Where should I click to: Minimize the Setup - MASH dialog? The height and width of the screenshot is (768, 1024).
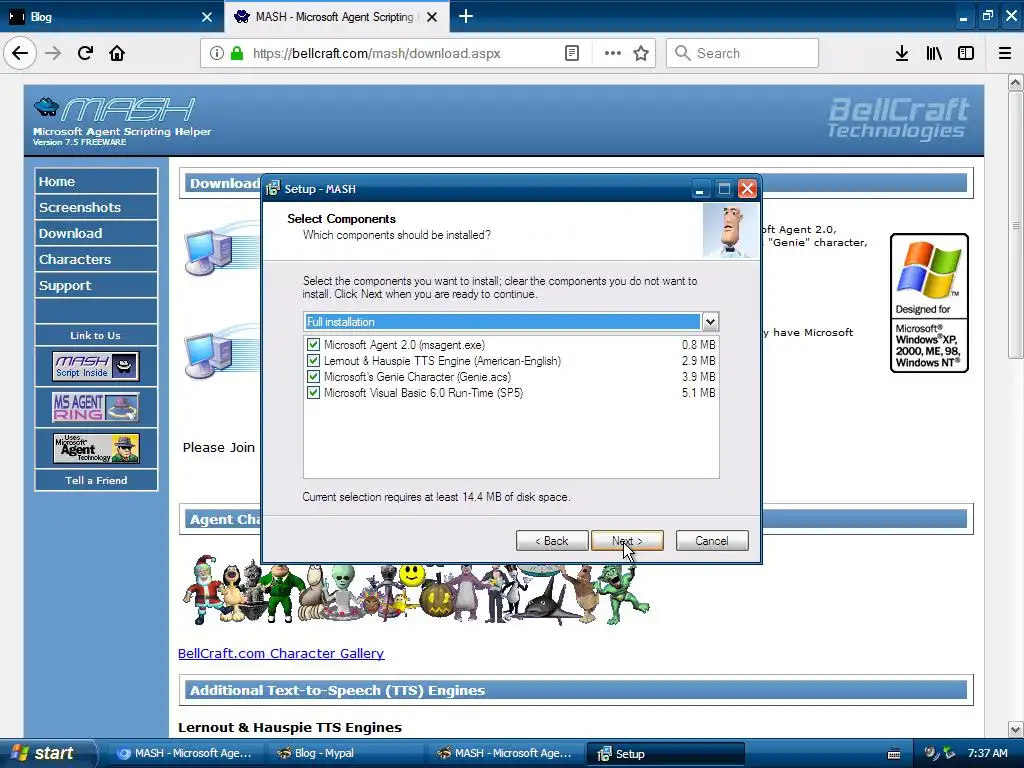(699, 189)
